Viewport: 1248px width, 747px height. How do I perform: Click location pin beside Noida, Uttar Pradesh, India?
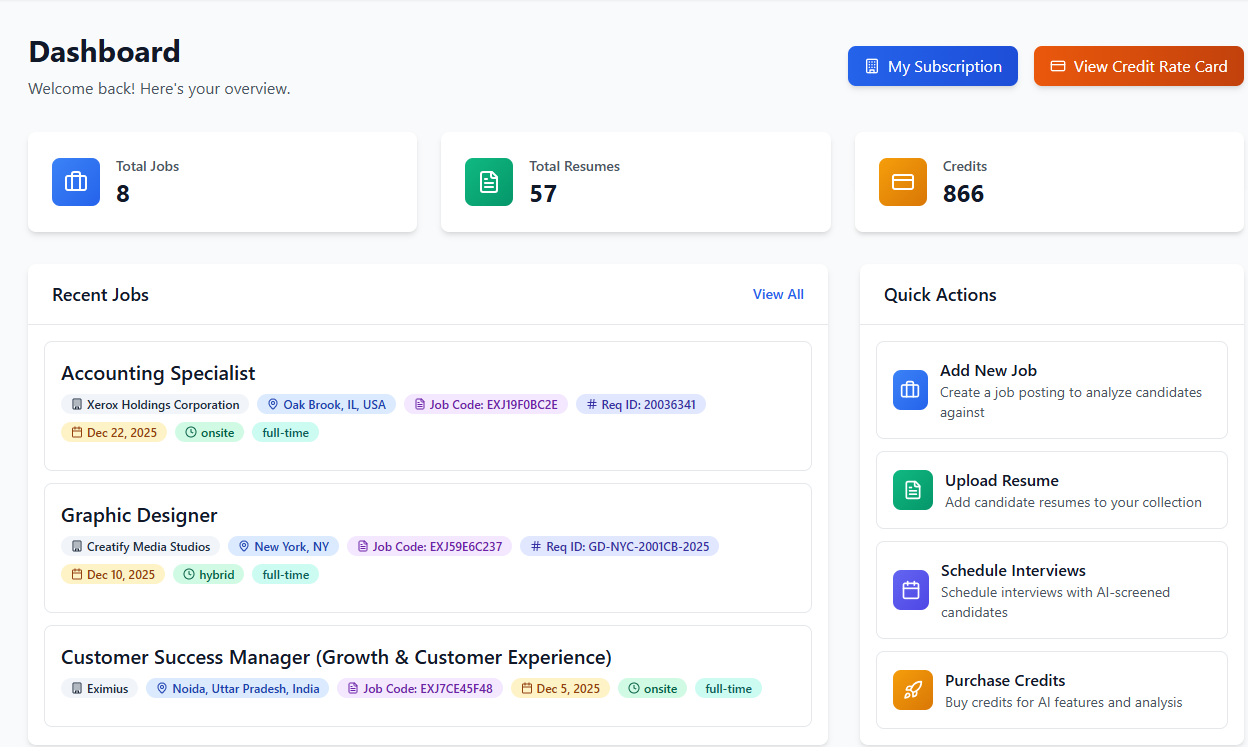click(162, 689)
